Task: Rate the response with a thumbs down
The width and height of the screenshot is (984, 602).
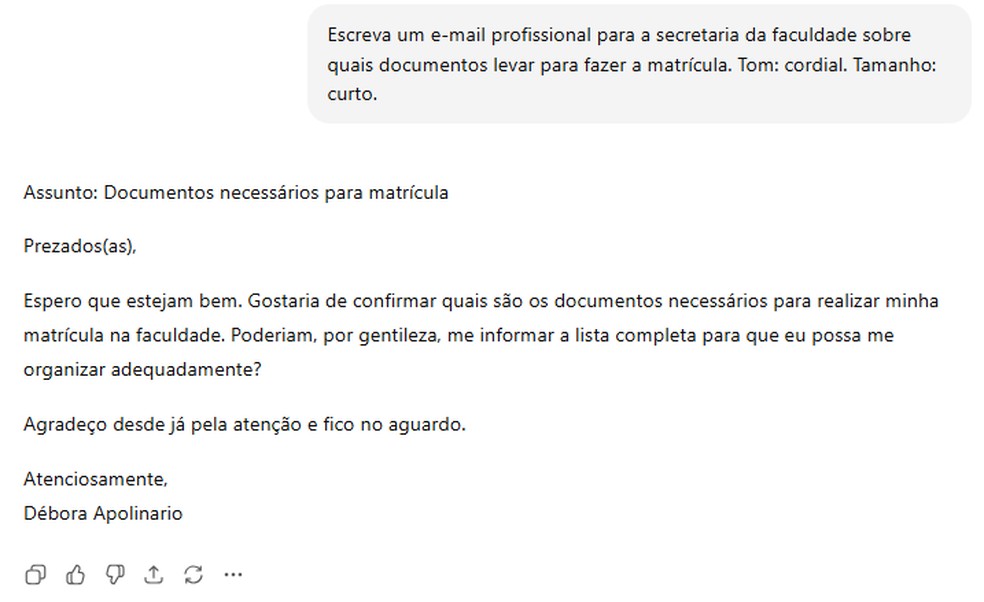Action: [x=116, y=575]
